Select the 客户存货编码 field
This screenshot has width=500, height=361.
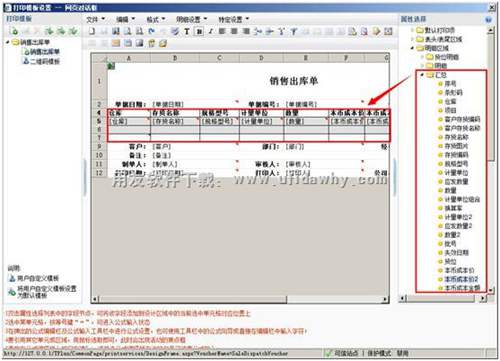[462, 119]
